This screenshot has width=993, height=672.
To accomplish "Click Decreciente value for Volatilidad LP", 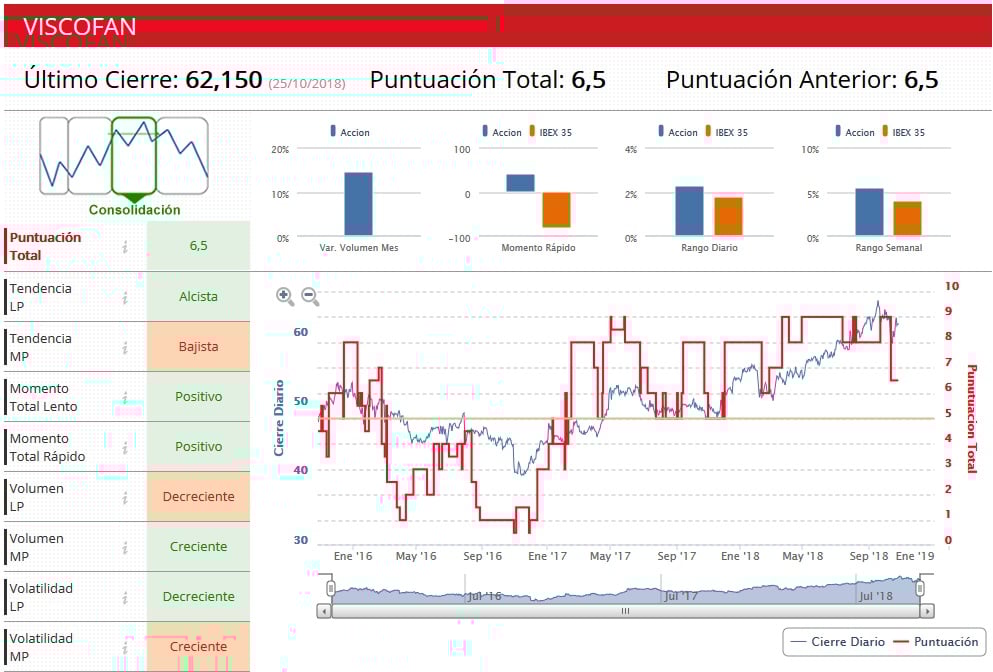I will click(x=198, y=597).
